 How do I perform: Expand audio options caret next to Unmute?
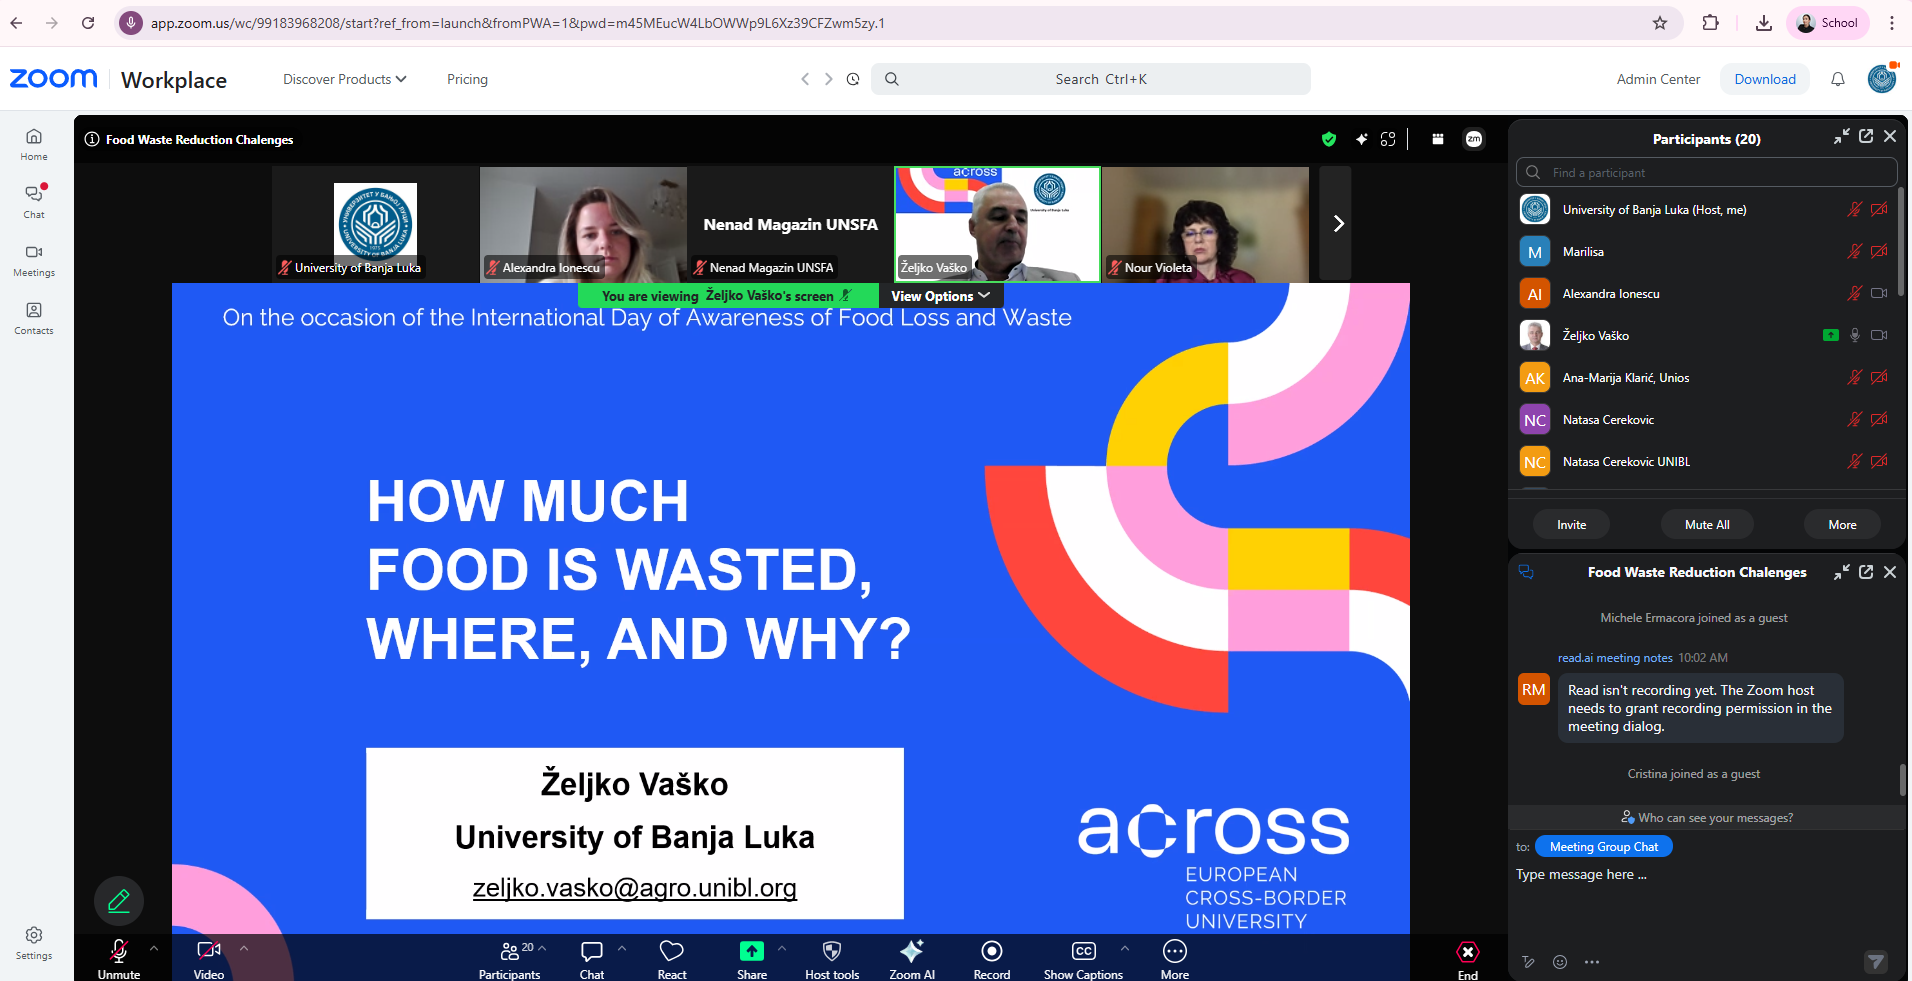[153, 947]
